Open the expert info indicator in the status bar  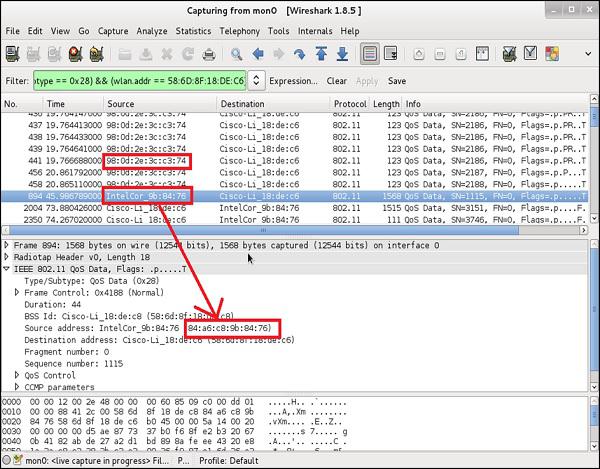pos(7,460)
